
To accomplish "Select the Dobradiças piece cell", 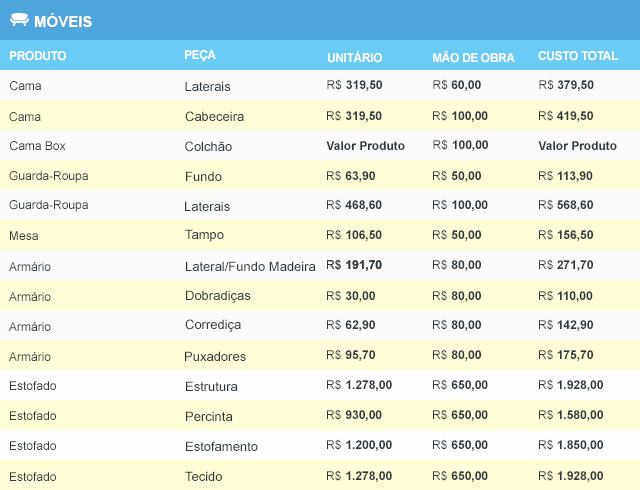I will click(x=218, y=296).
